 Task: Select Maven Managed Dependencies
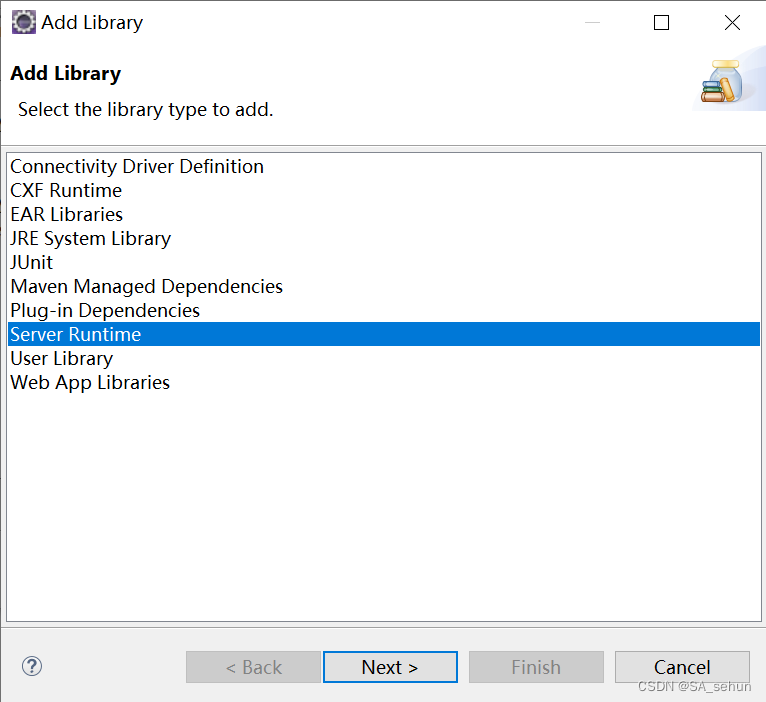(x=146, y=287)
